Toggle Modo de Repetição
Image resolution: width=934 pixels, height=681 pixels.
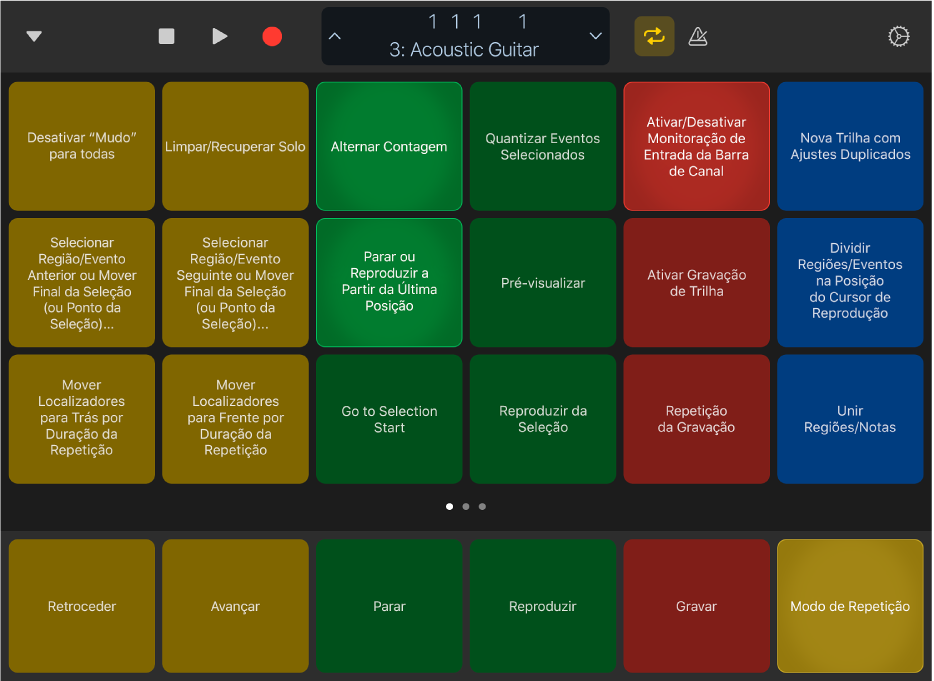coord(849,606)
